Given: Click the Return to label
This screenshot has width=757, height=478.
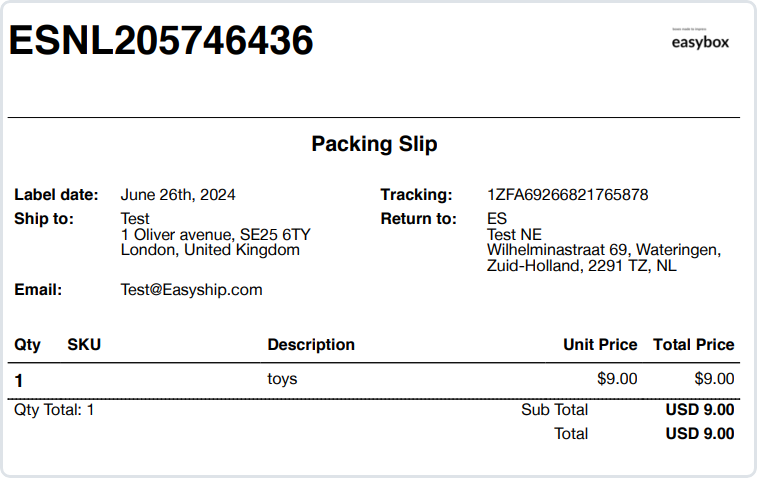Looking at the screenshot, I should [418, 219].
